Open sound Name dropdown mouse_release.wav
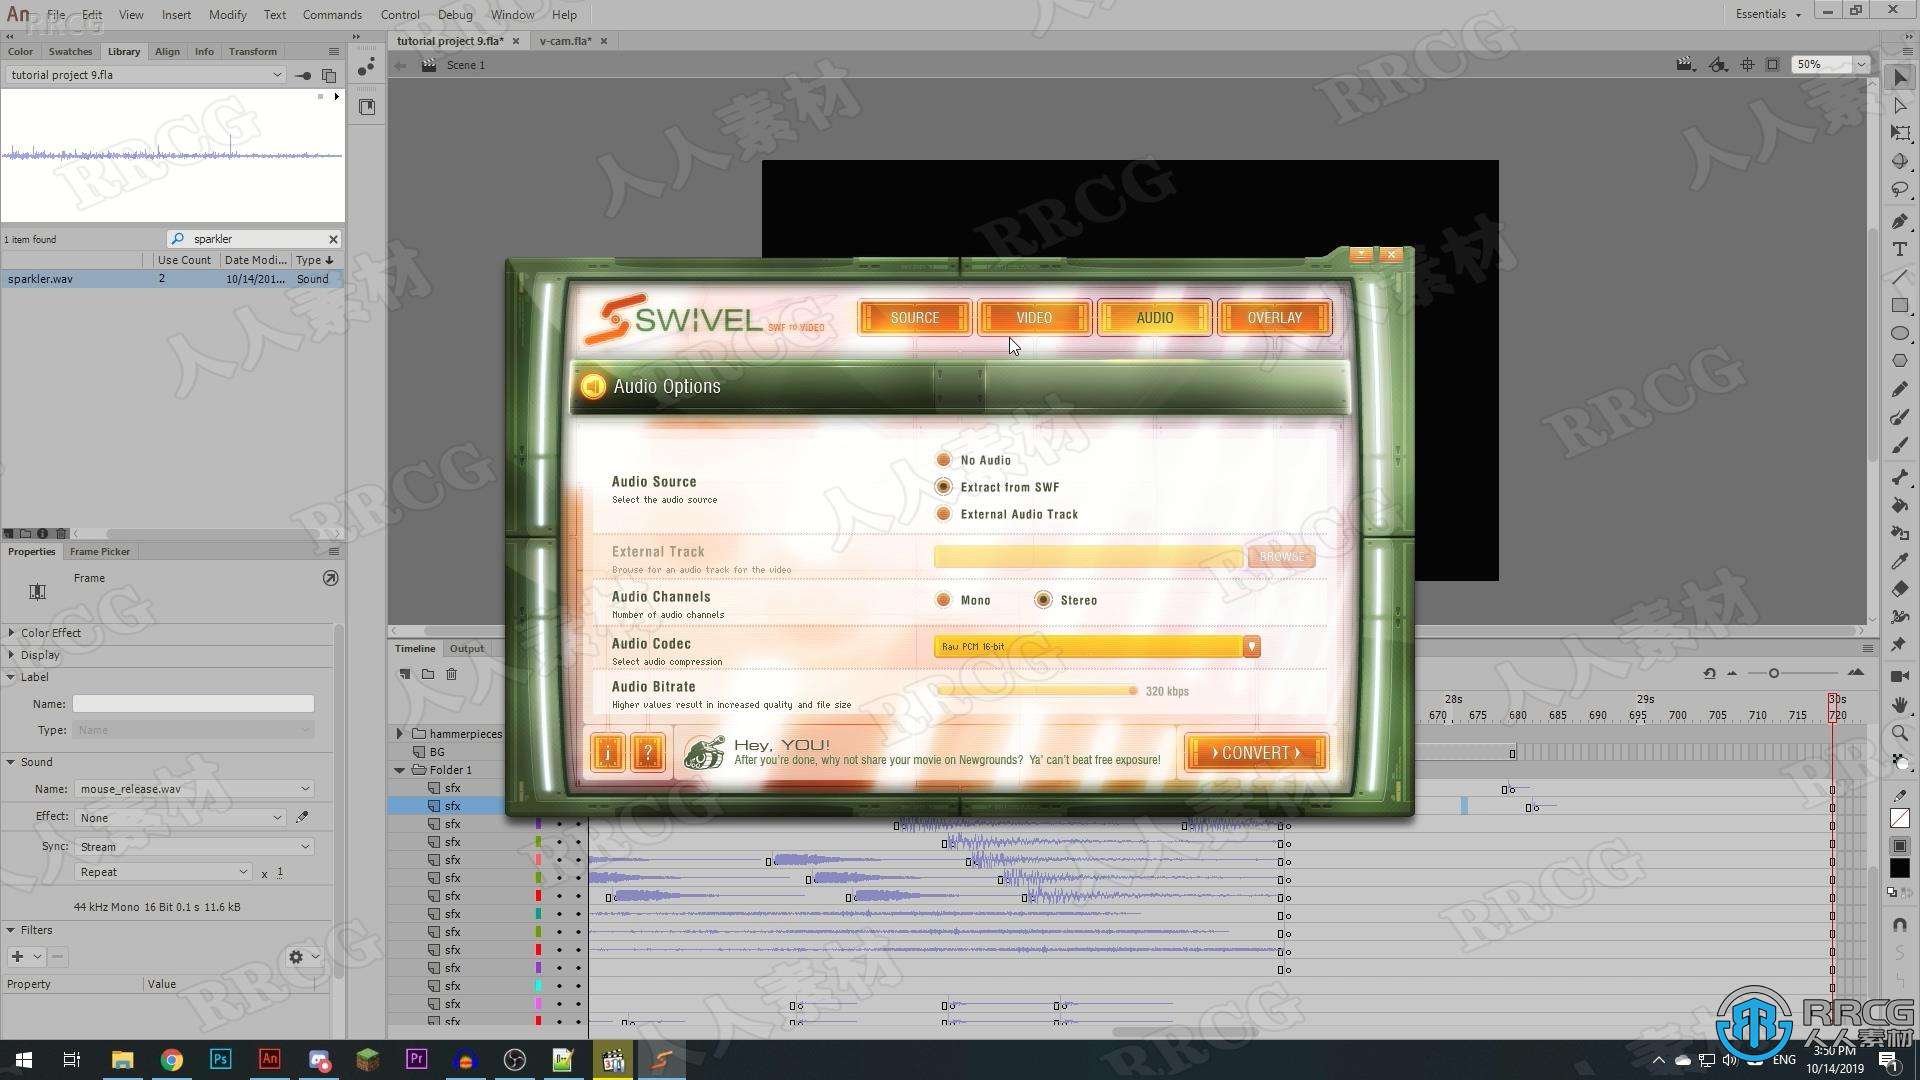Screen dimensions: 1920x1080 pos(193,789)
